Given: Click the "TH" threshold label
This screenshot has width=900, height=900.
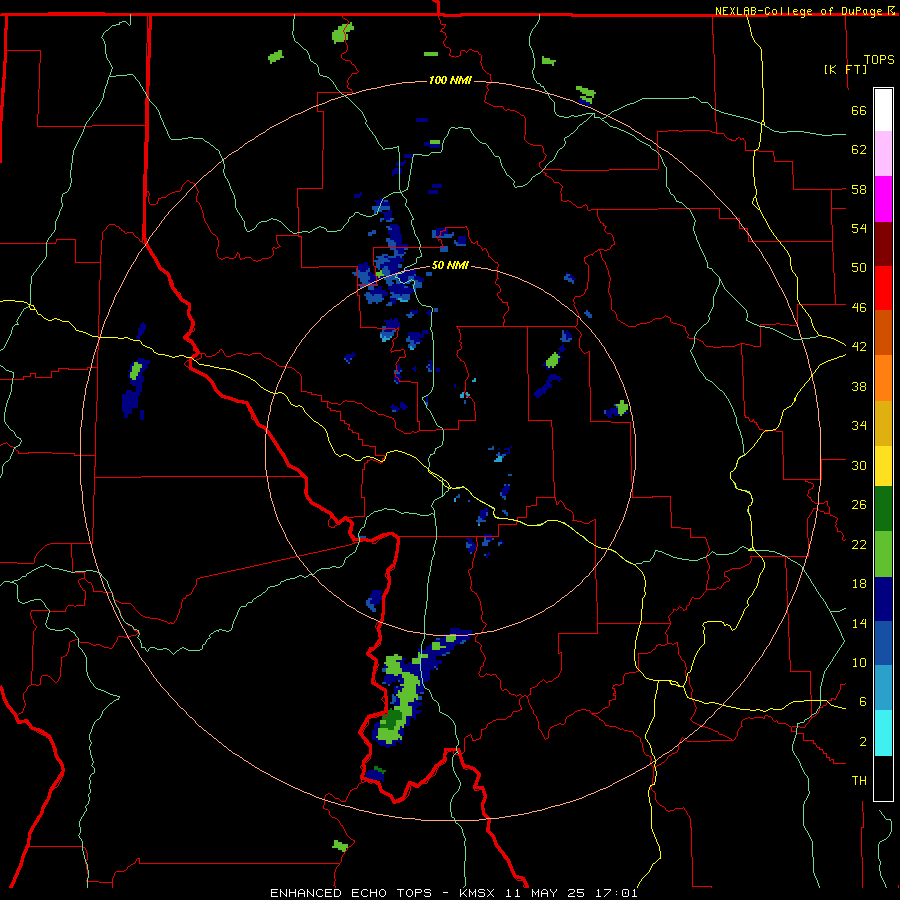Looking at the screenshot, I should pos(859,781).
